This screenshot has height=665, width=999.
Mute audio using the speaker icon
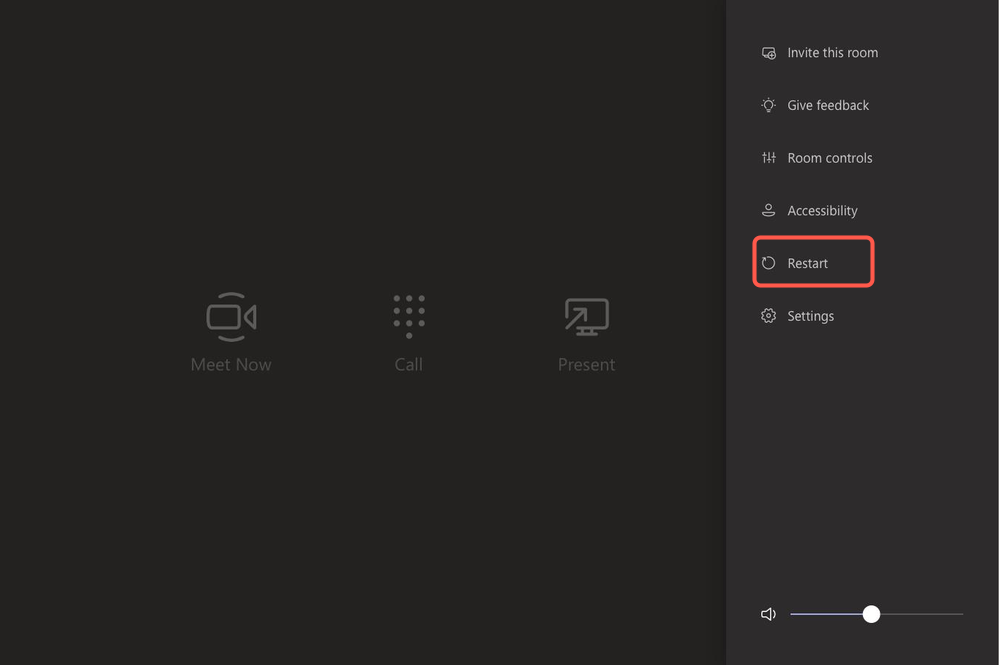(768, 614)
